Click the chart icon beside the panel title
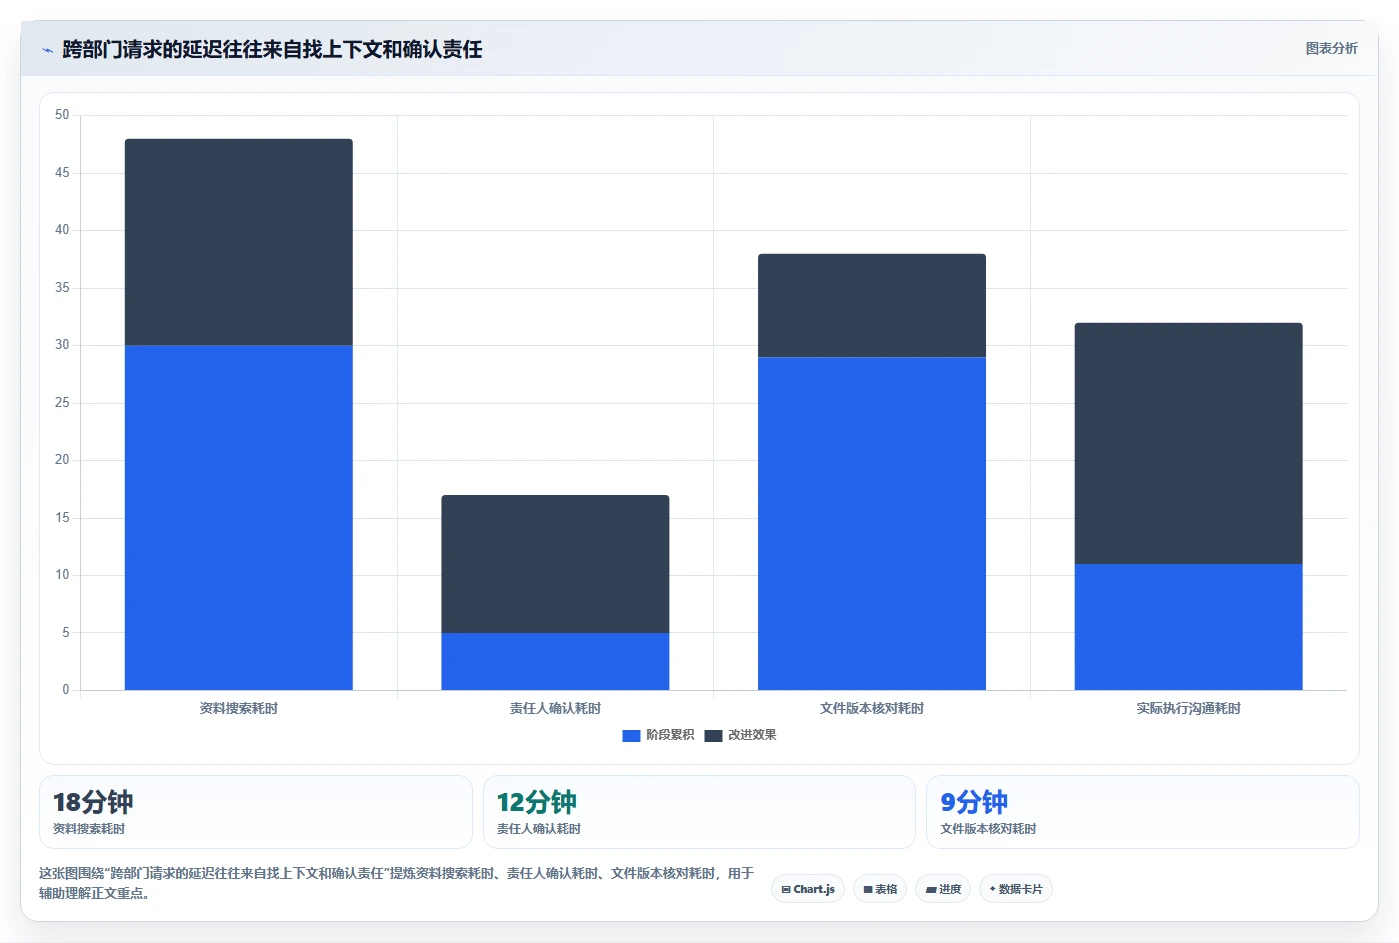The width and height of the screenshot is (1399, 943). tap(47, 50)
